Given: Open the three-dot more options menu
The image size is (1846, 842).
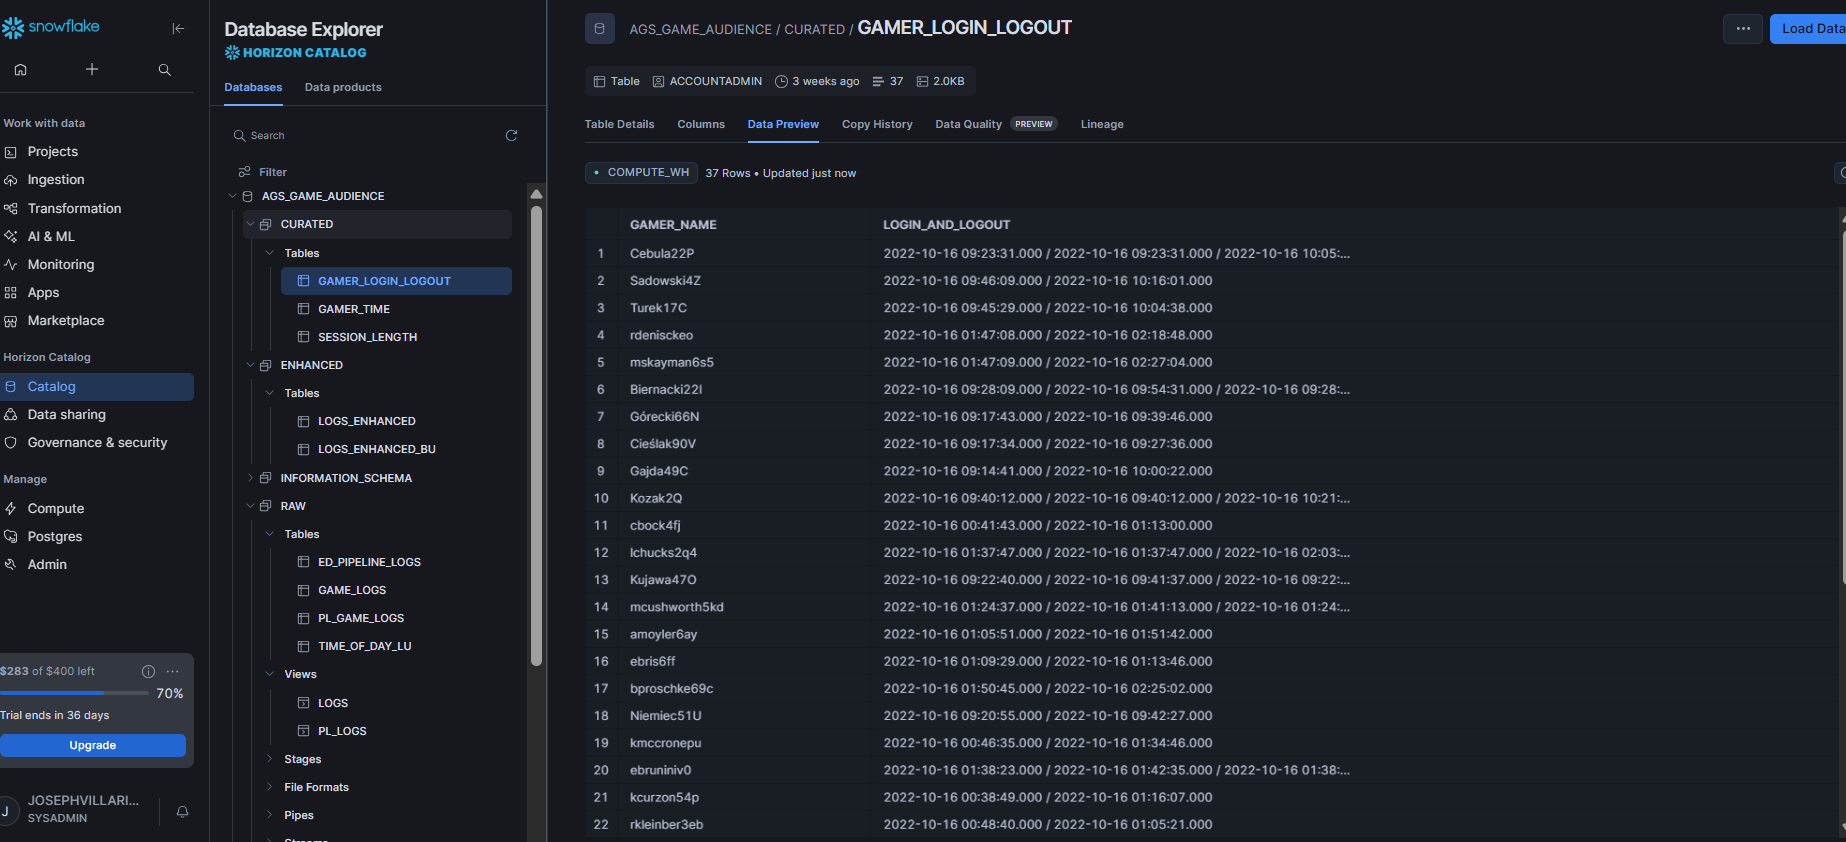Looking at the screenshot, I should point(1743,29).
